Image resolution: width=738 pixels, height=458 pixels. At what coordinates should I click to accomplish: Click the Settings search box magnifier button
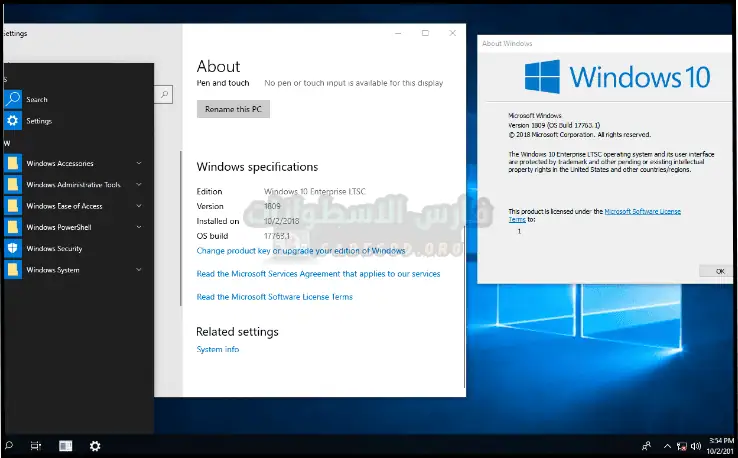(164, 94)
